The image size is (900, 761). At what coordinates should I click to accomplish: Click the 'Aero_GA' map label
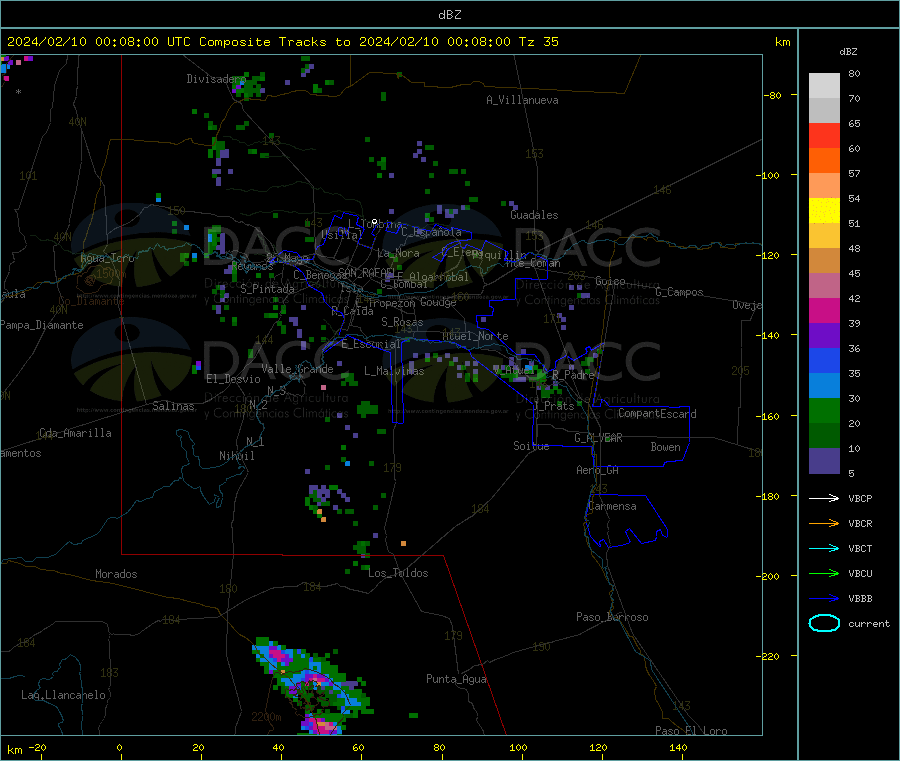597,470
